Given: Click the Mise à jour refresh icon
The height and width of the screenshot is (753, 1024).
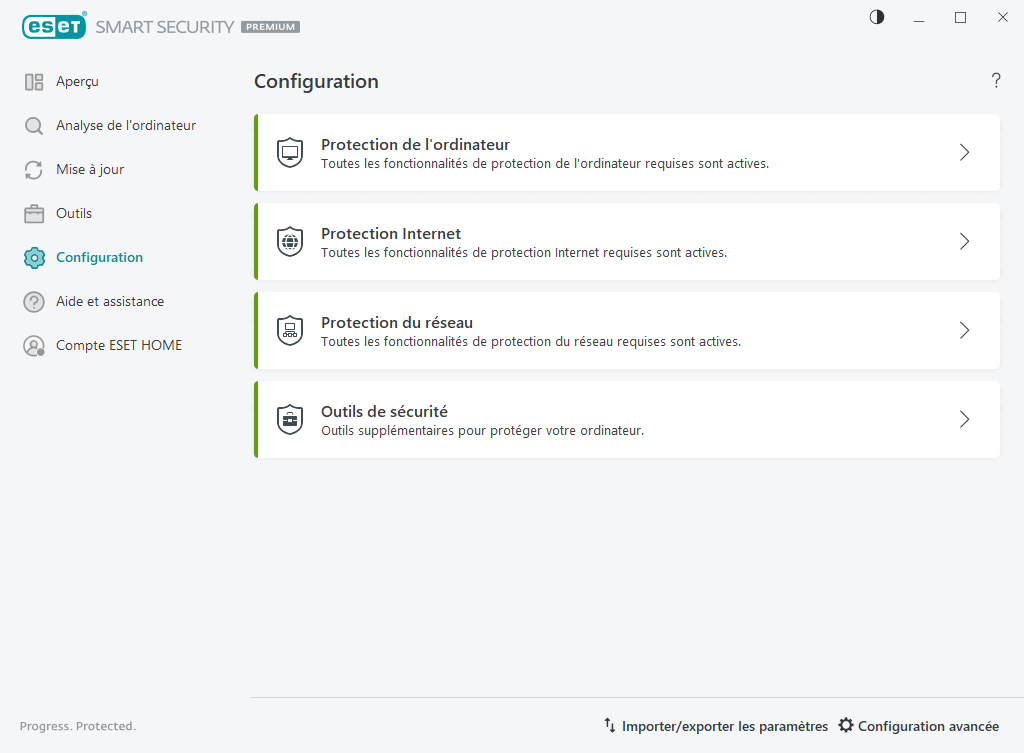Looking at the screenshot, I should point(34,169).
